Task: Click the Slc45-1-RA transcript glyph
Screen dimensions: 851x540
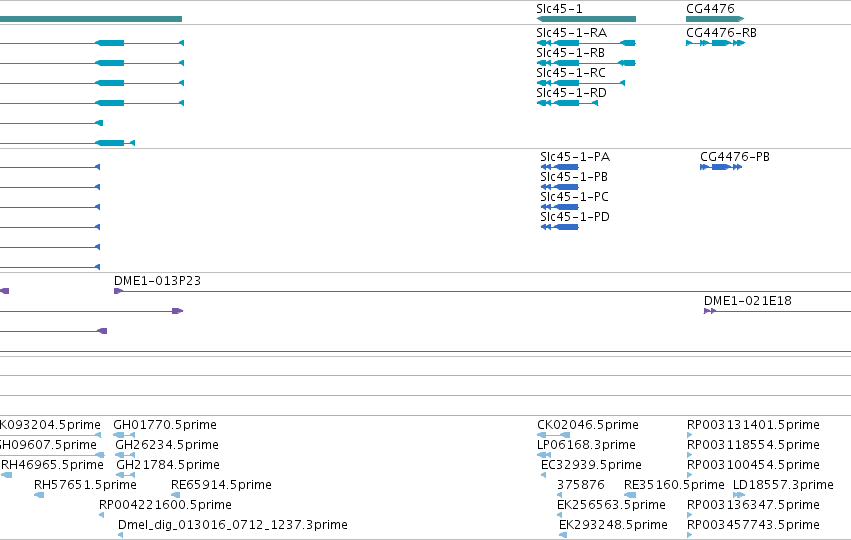Action: (x=586, y=43)
